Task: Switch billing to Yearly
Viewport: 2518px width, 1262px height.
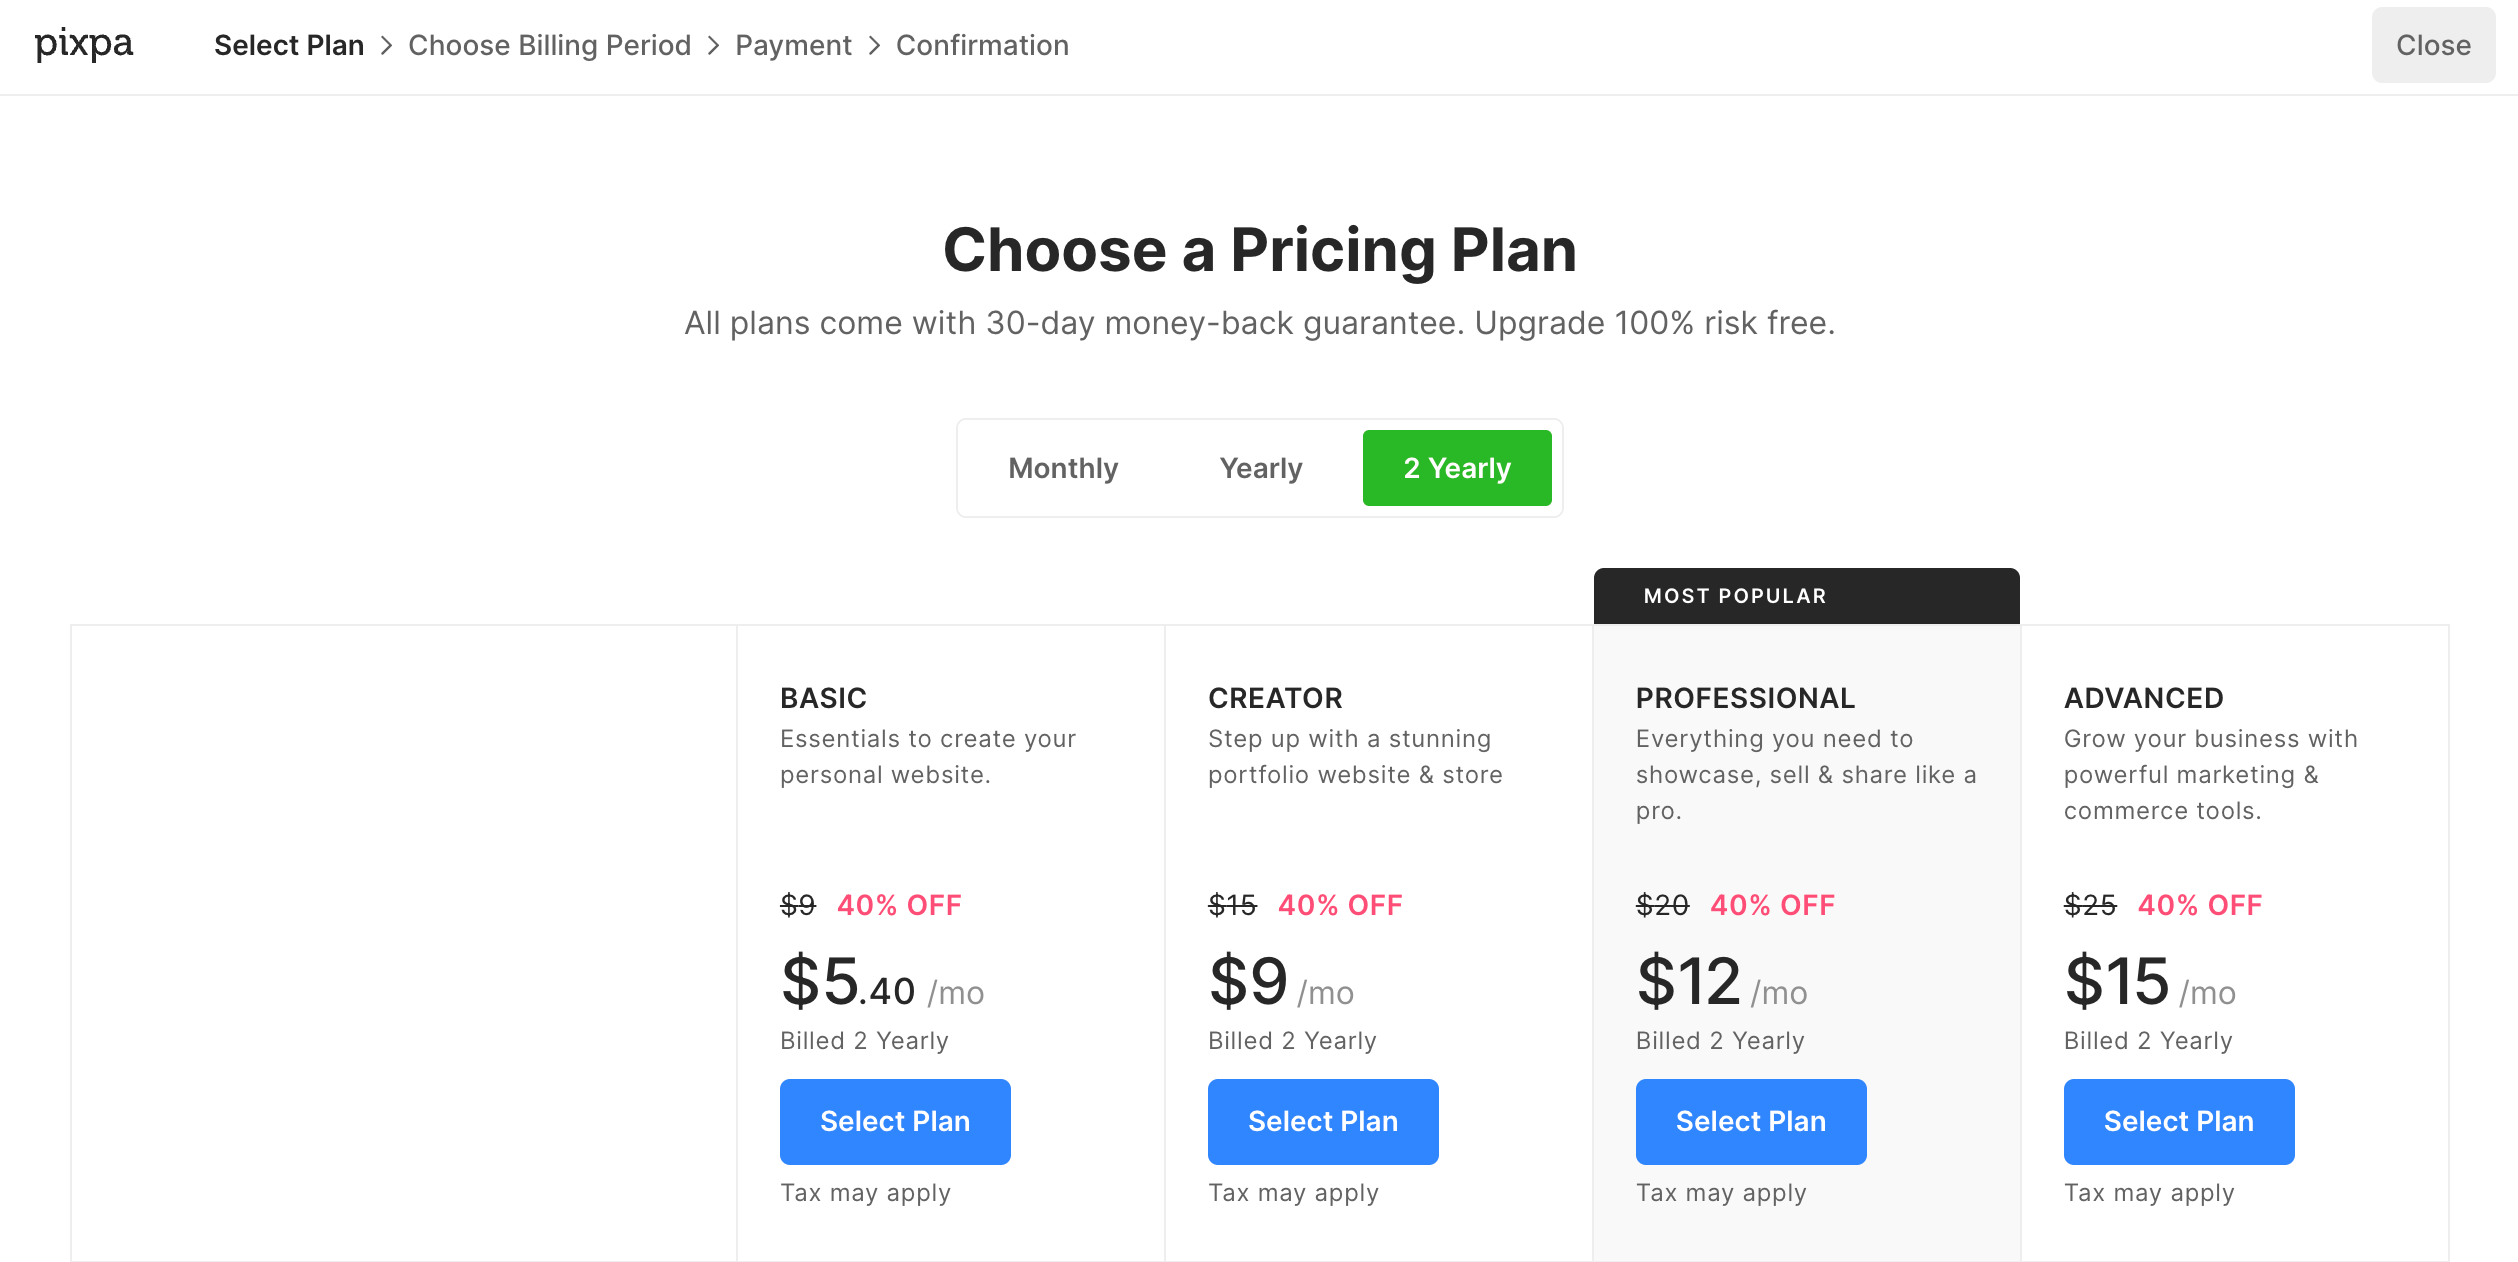Action: (x=1260, y=468)
